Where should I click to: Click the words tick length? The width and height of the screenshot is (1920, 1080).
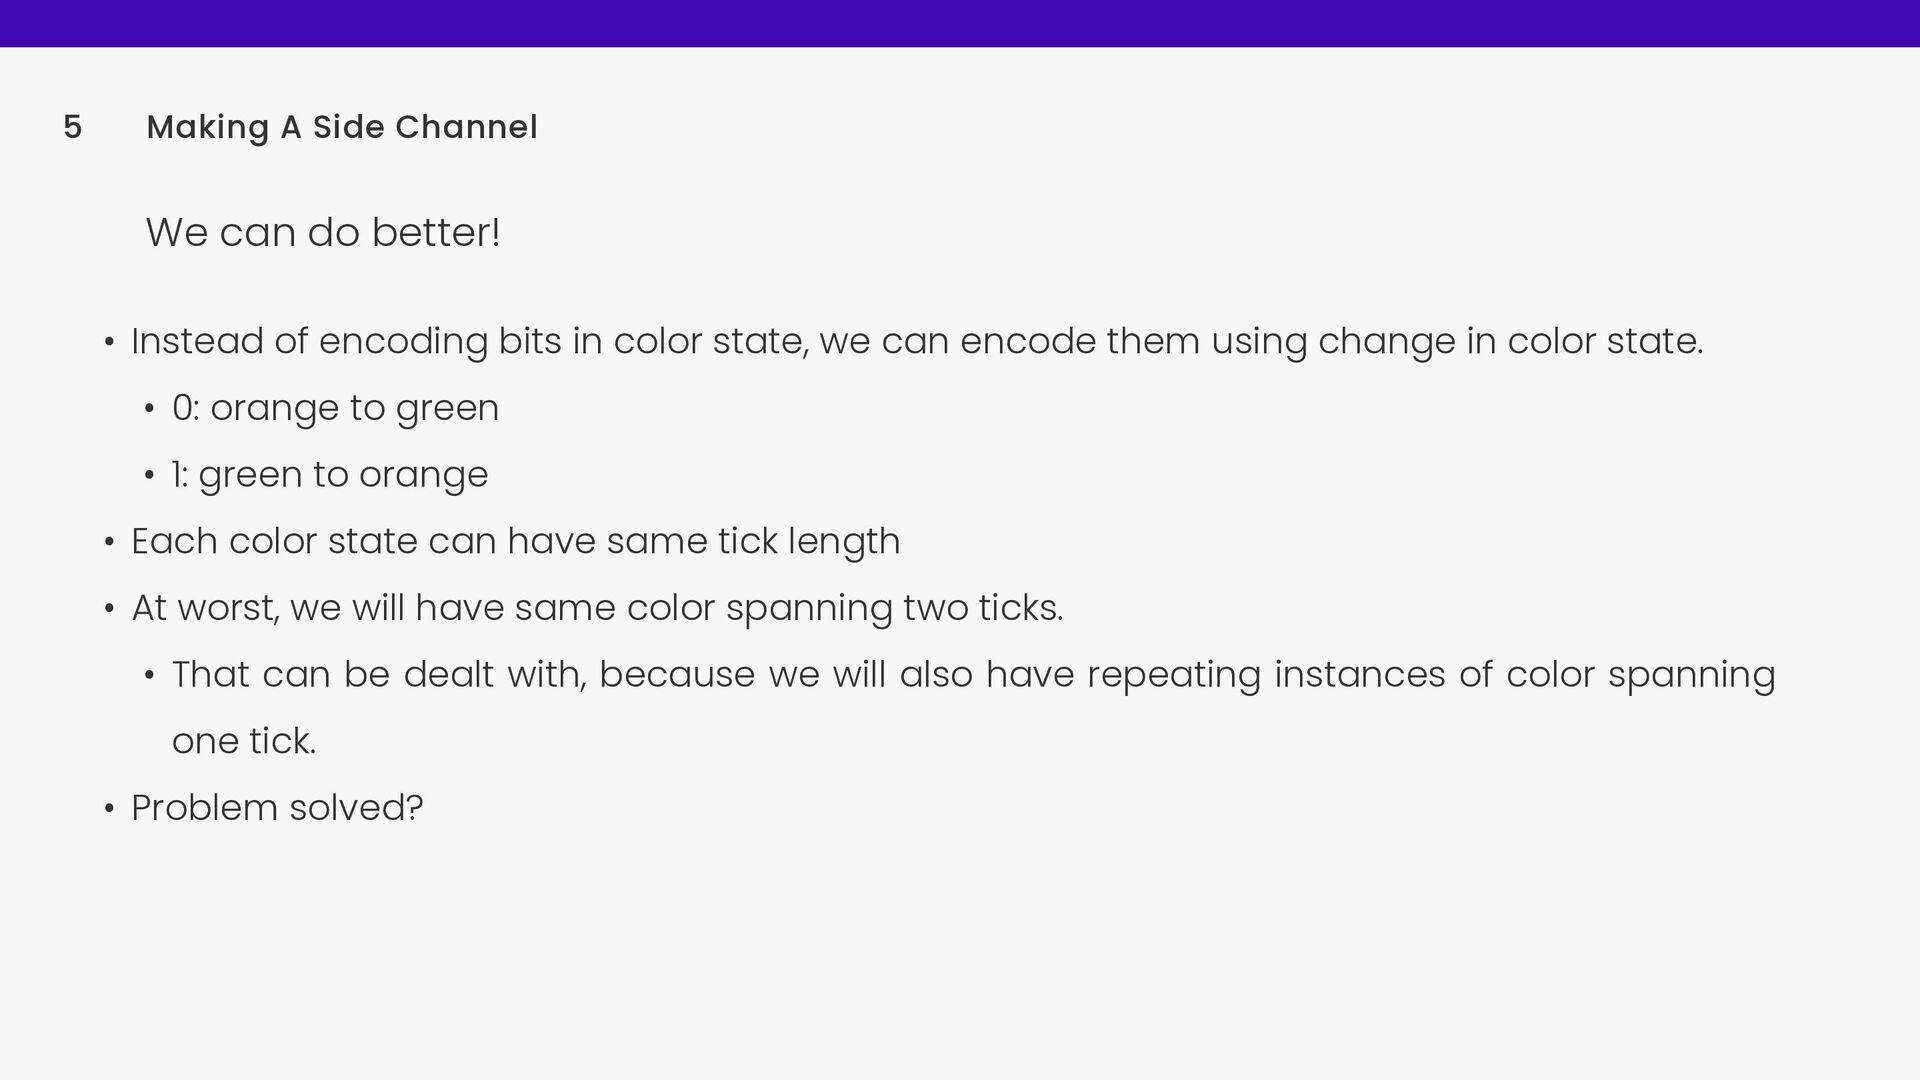pos(809,541)
